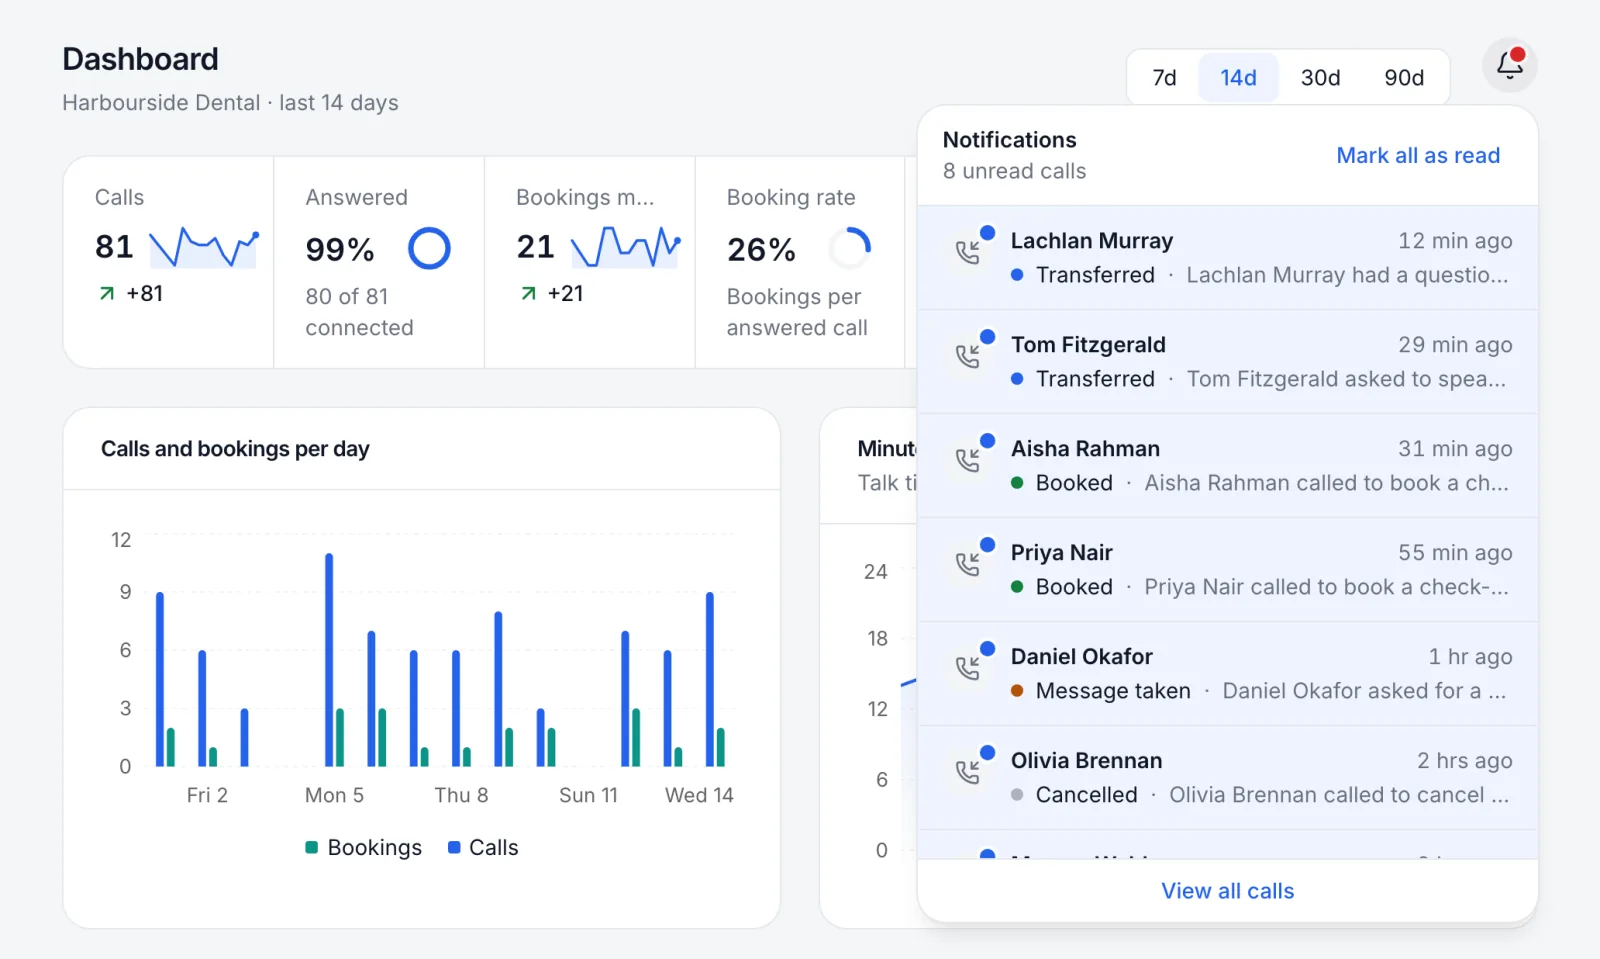
Task: Click Booked status on Priya Nair row
Action: 1062,587
